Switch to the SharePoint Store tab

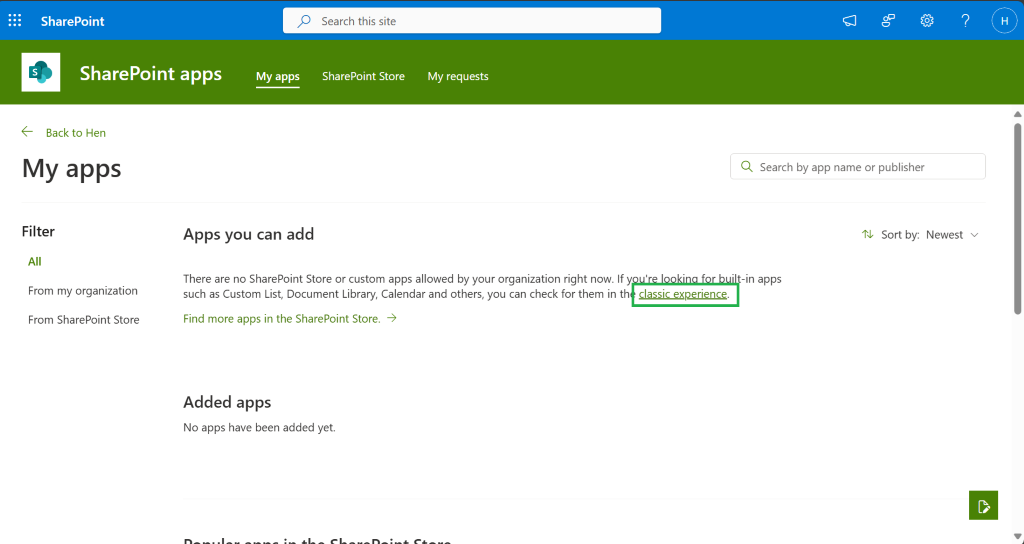(363, 76)
